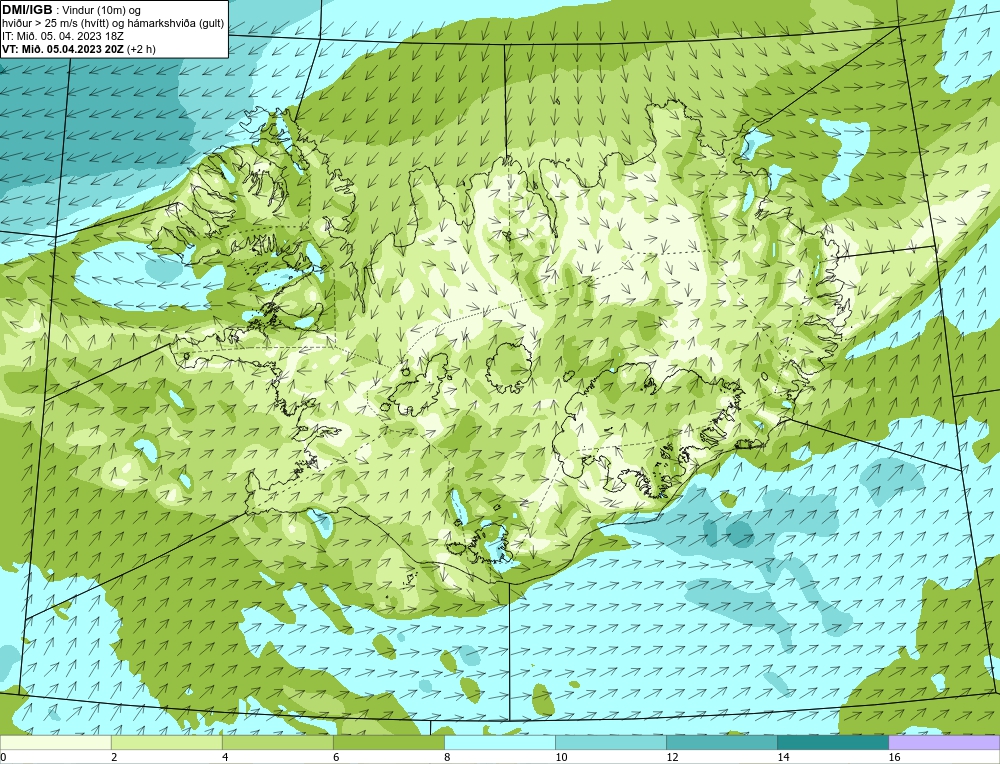Click the legend scale label '16'
Image resolution: width=1000 pixels, height=764 pixels.
894,757
